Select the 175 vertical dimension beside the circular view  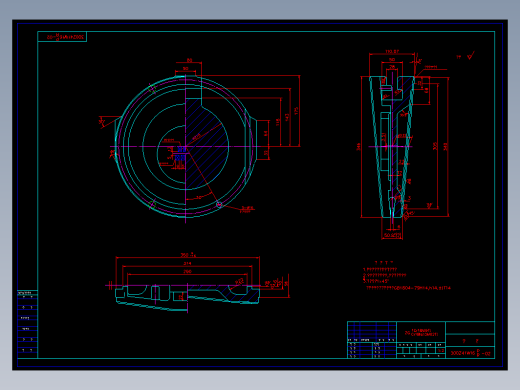pyautogui.click(x=296, y=111)
